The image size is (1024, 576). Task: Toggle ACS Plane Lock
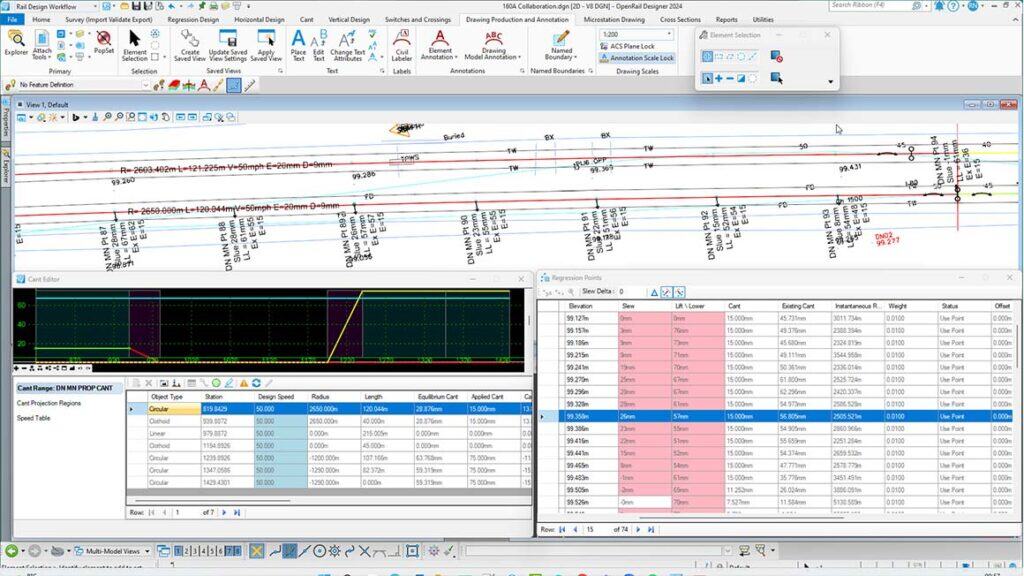pos(627,46)
